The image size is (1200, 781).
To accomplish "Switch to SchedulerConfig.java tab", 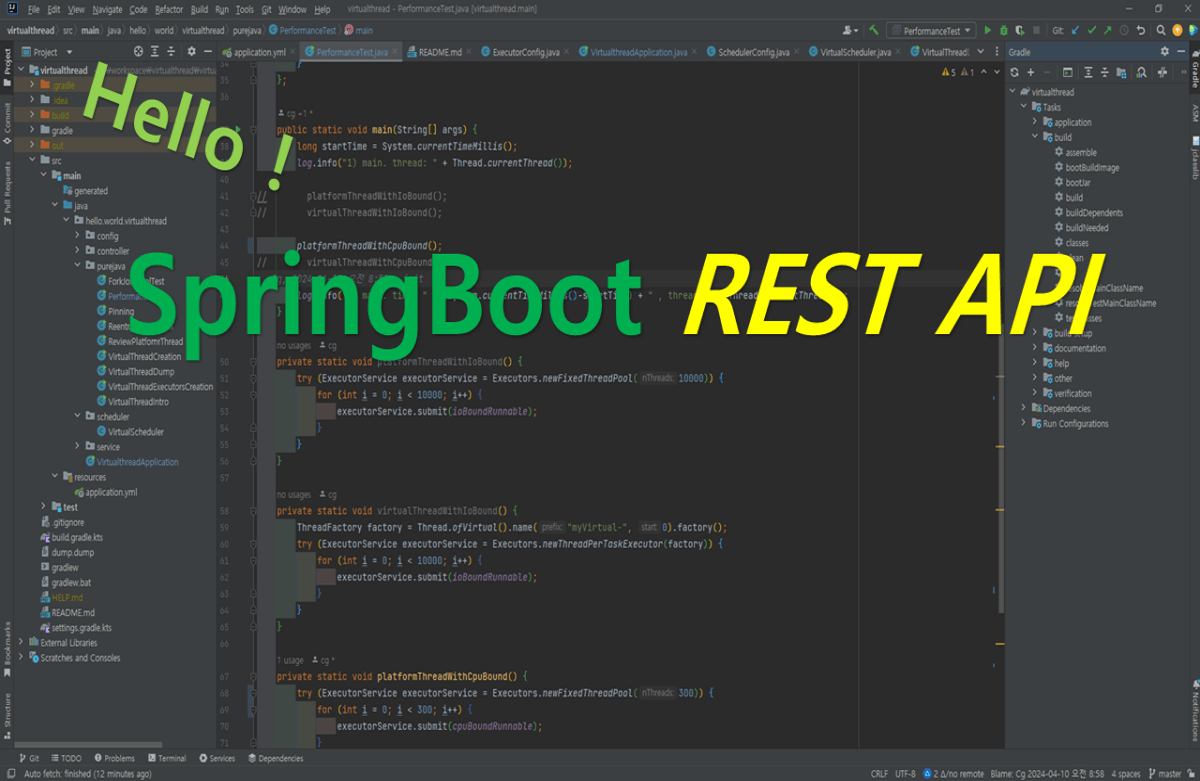I will [753, 52].
